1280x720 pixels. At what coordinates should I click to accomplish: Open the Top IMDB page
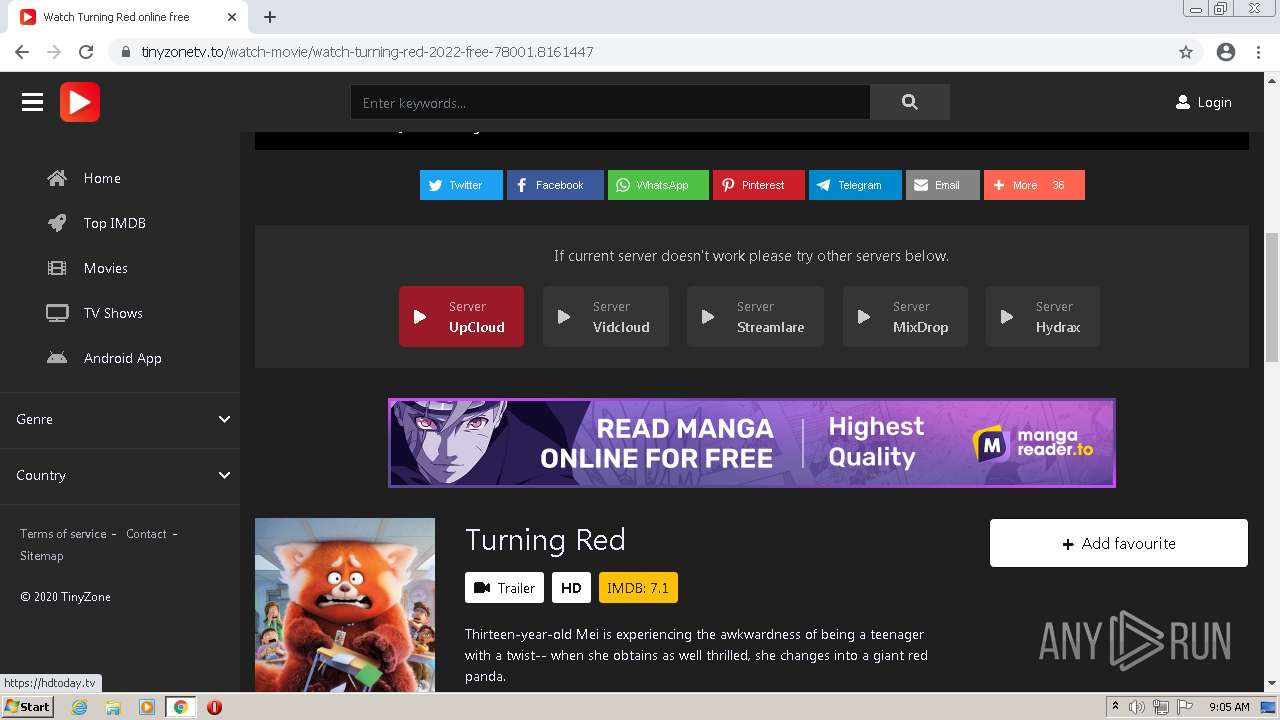point(115,223)
